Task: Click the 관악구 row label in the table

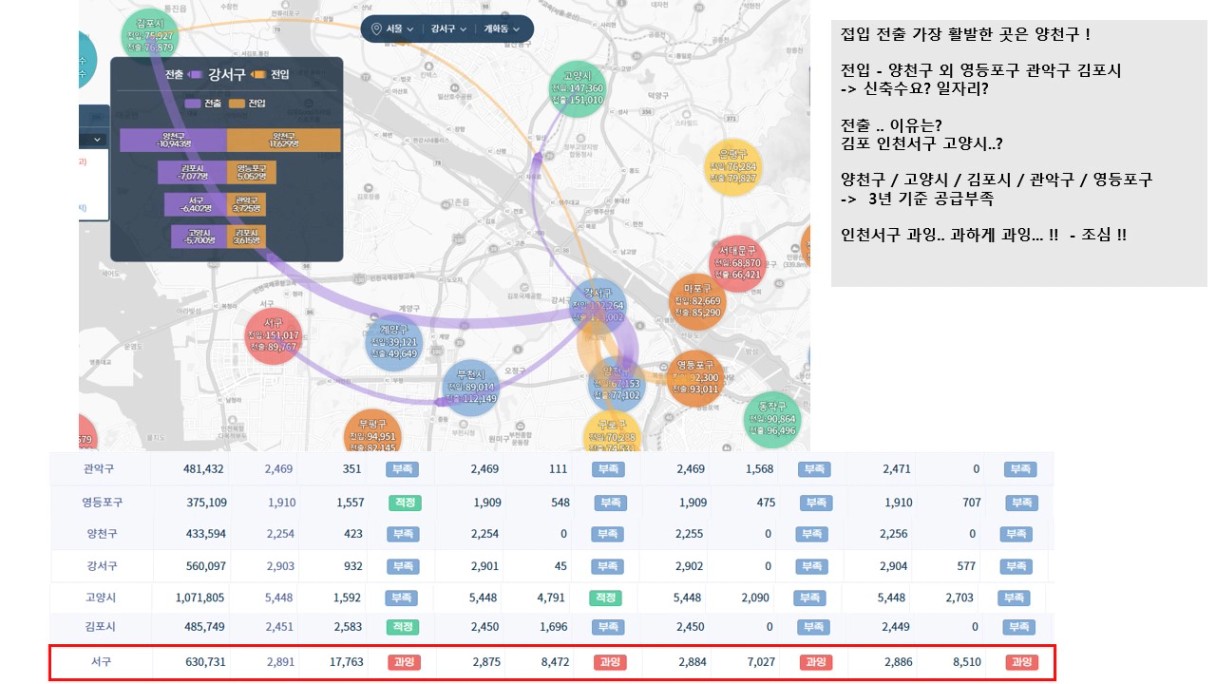Action: pos(100,468)
